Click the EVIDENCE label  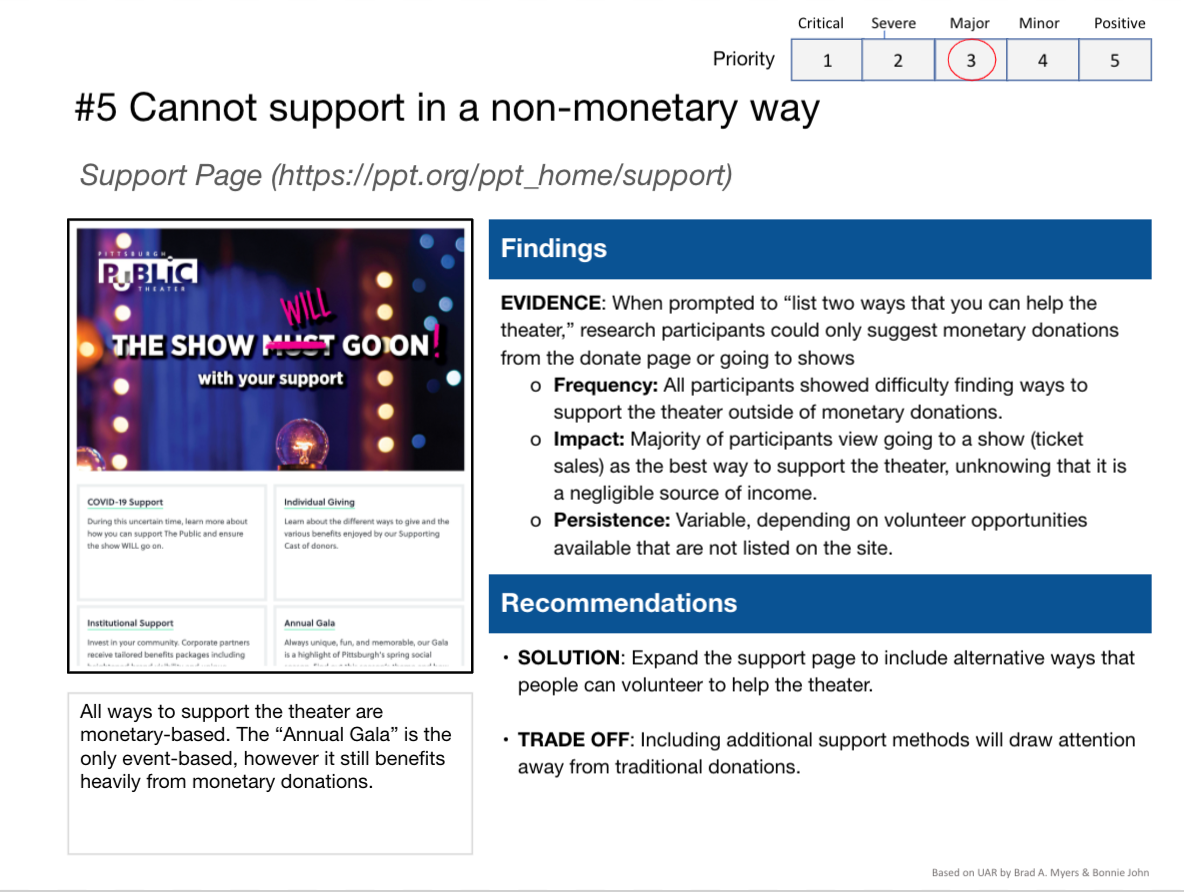(551, 304)
